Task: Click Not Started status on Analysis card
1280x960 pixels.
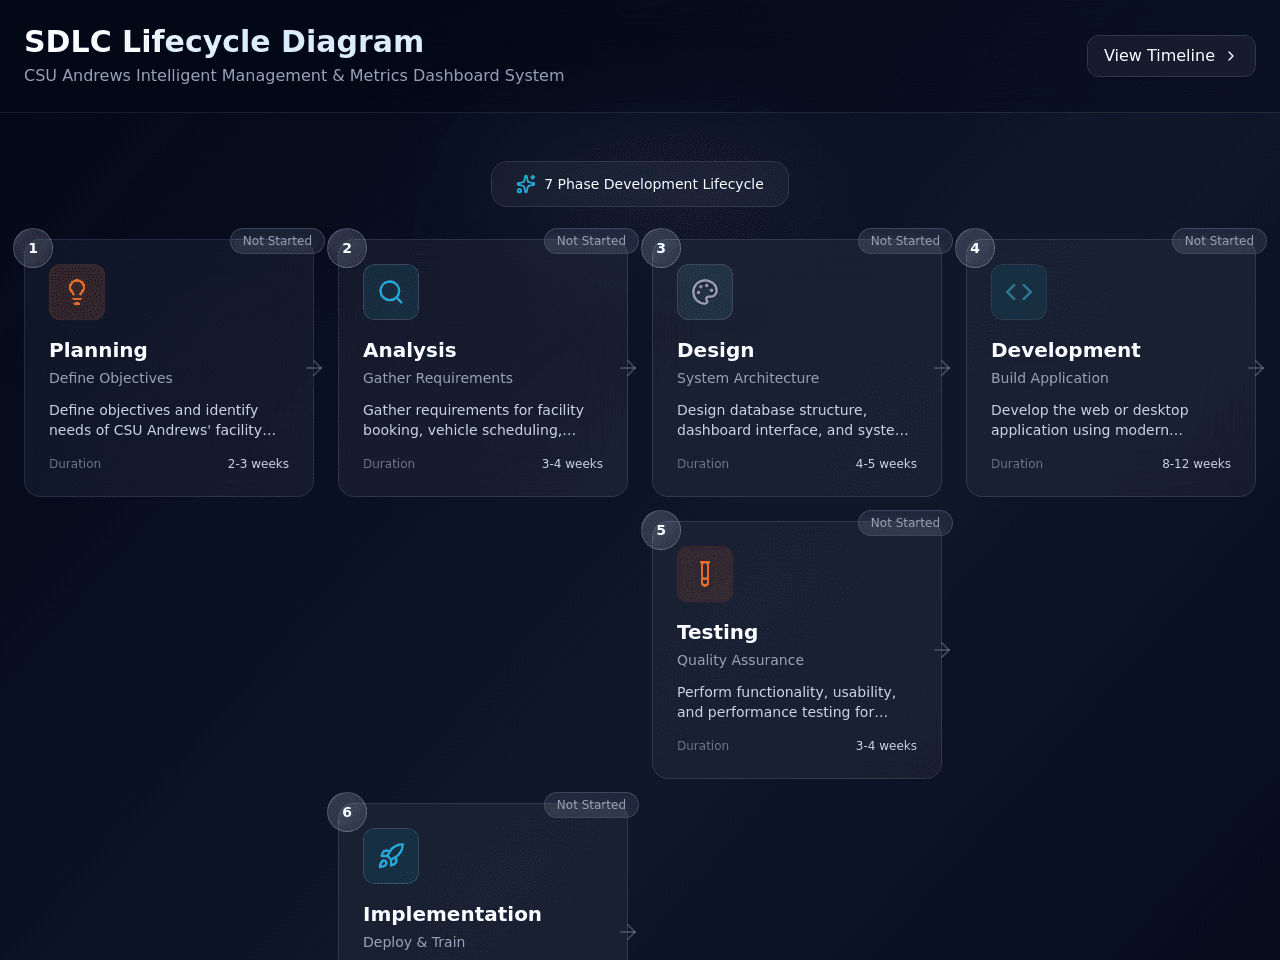Action: point(591,241)
